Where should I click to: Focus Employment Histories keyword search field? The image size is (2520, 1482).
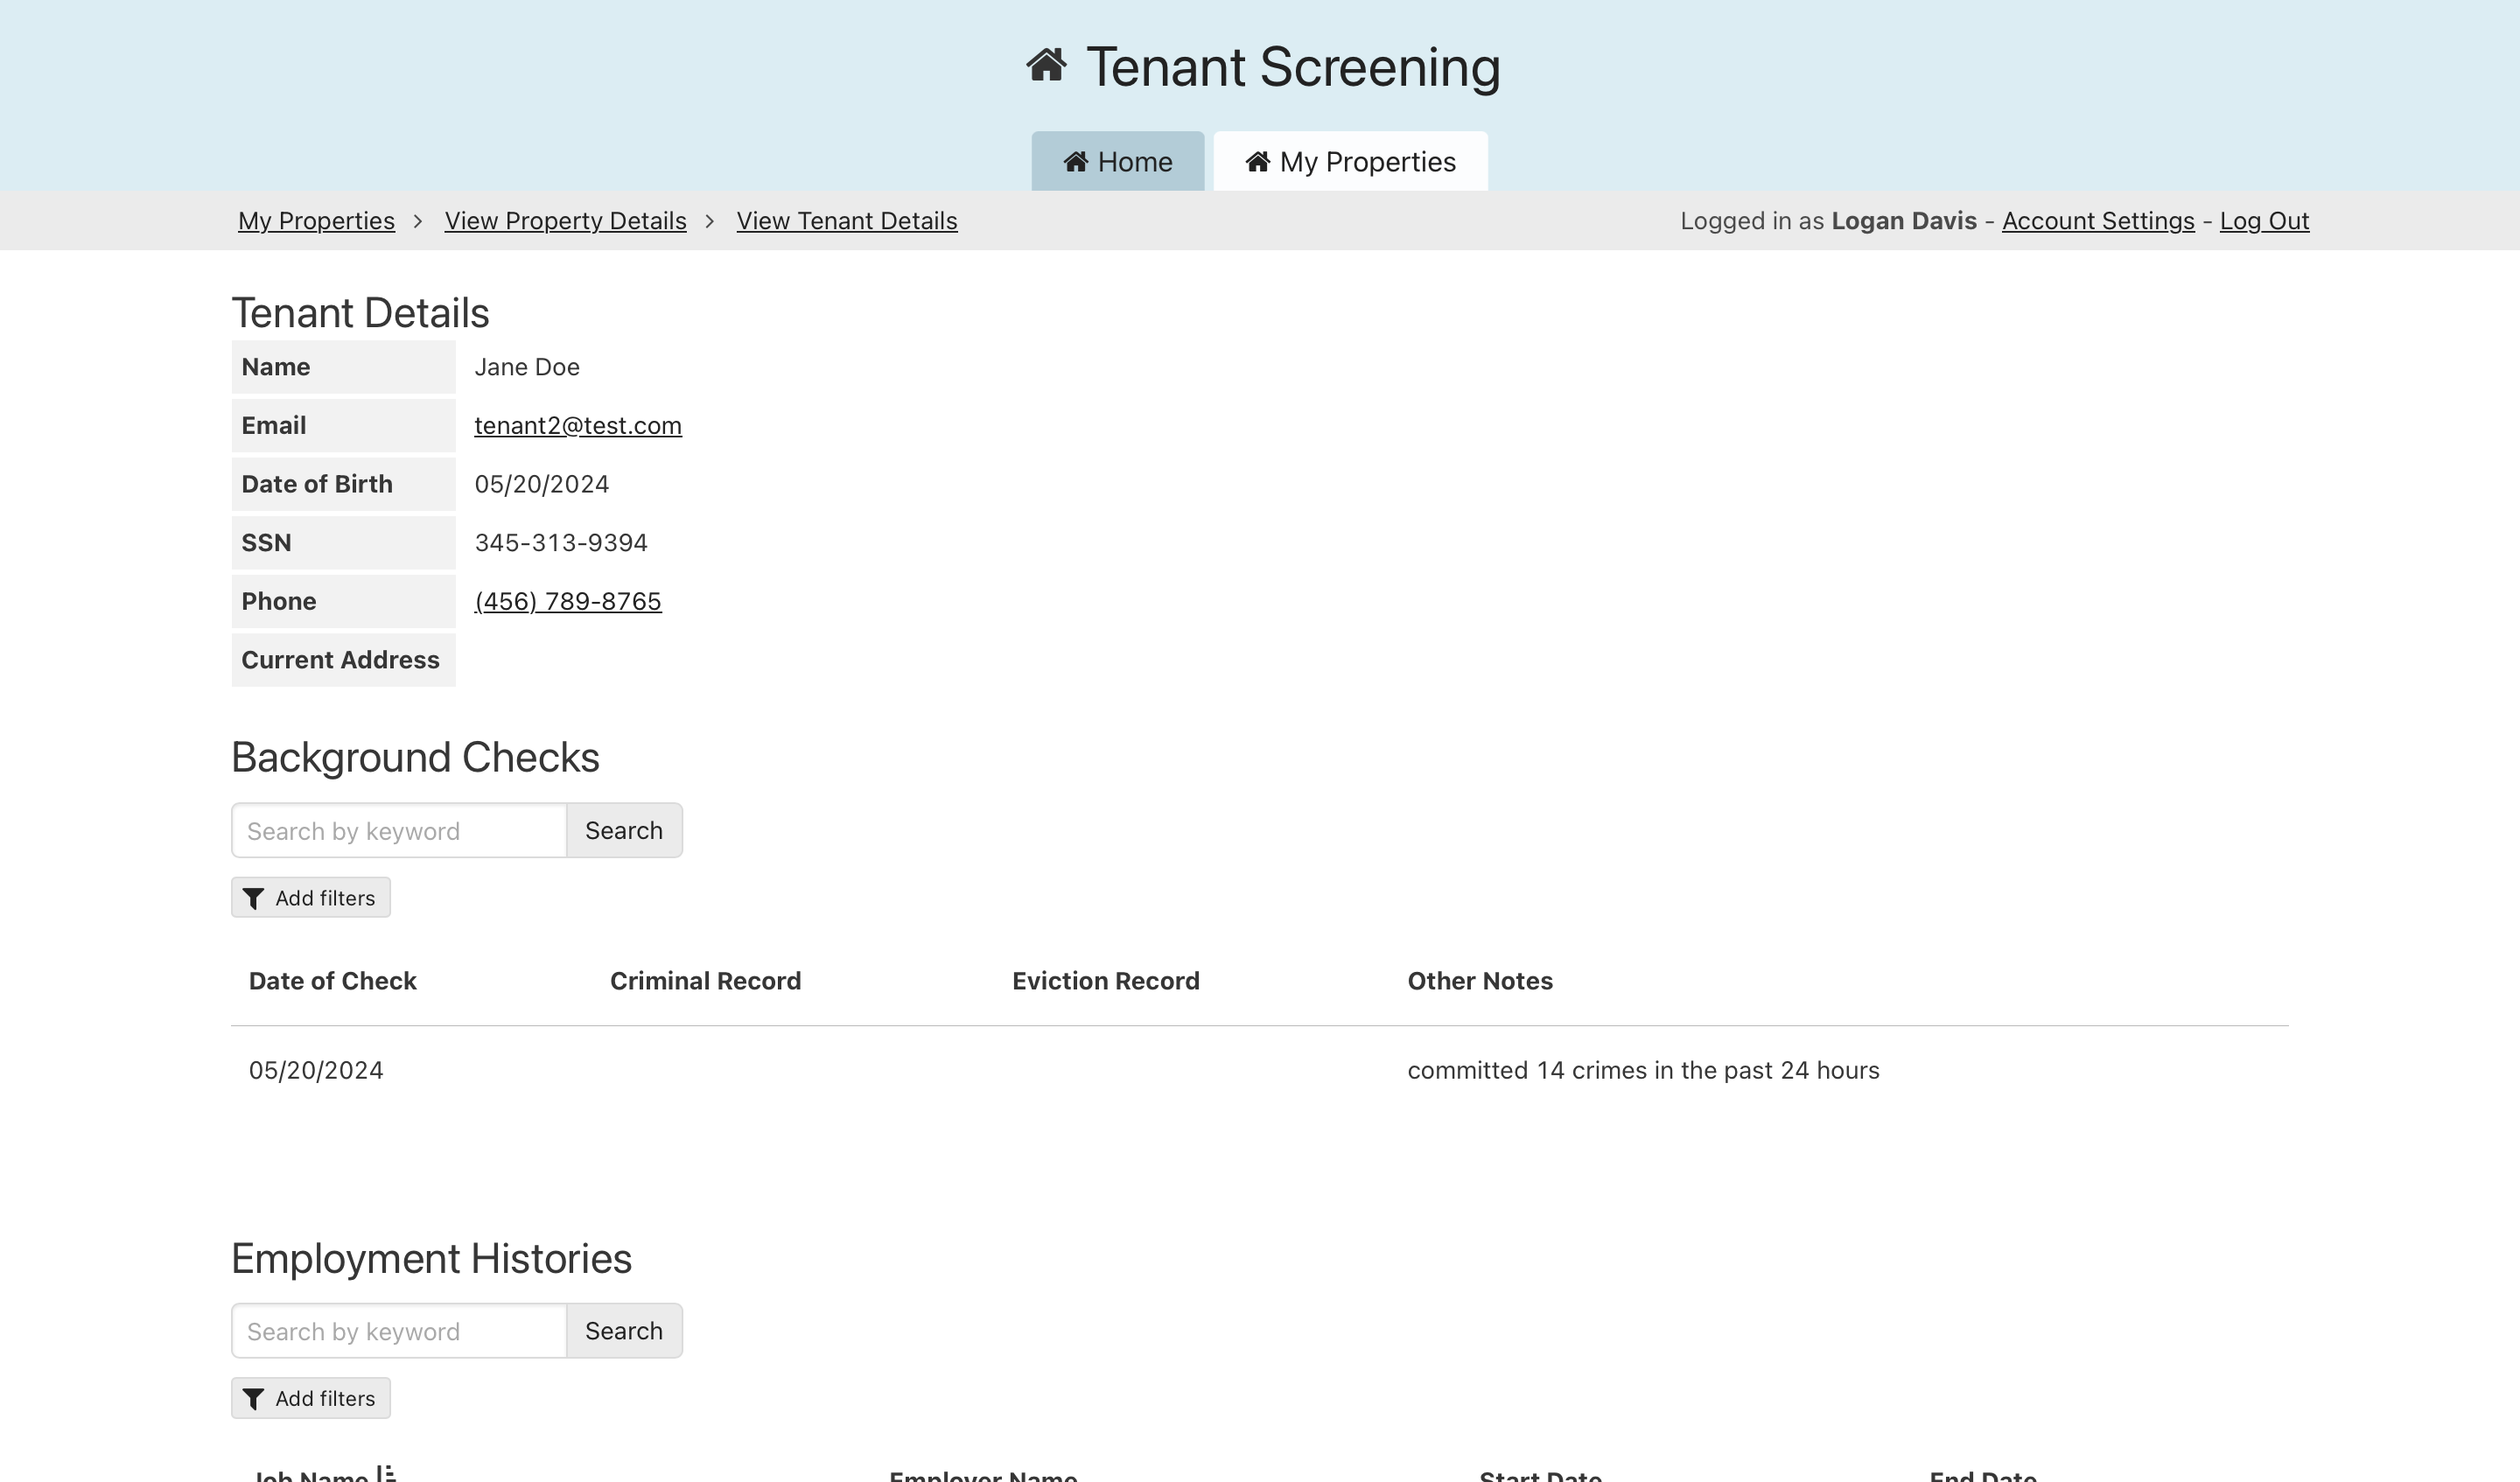[399, 1331]
